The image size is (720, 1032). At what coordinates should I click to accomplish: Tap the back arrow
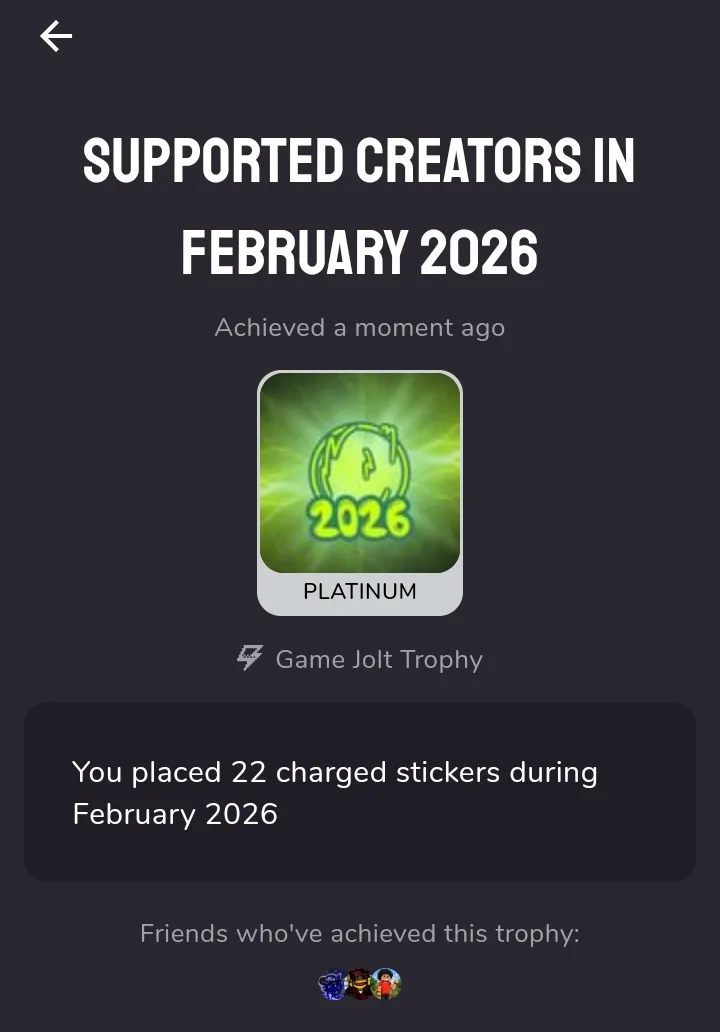[56, 37]
